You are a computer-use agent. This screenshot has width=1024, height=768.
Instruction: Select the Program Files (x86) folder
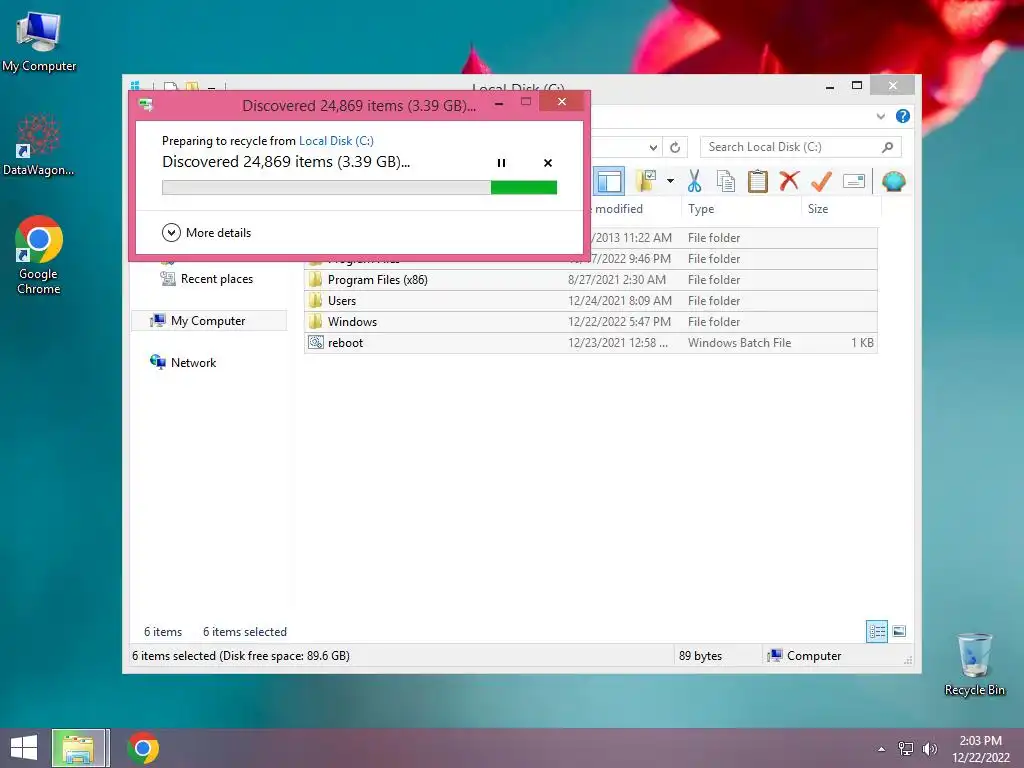590,280
